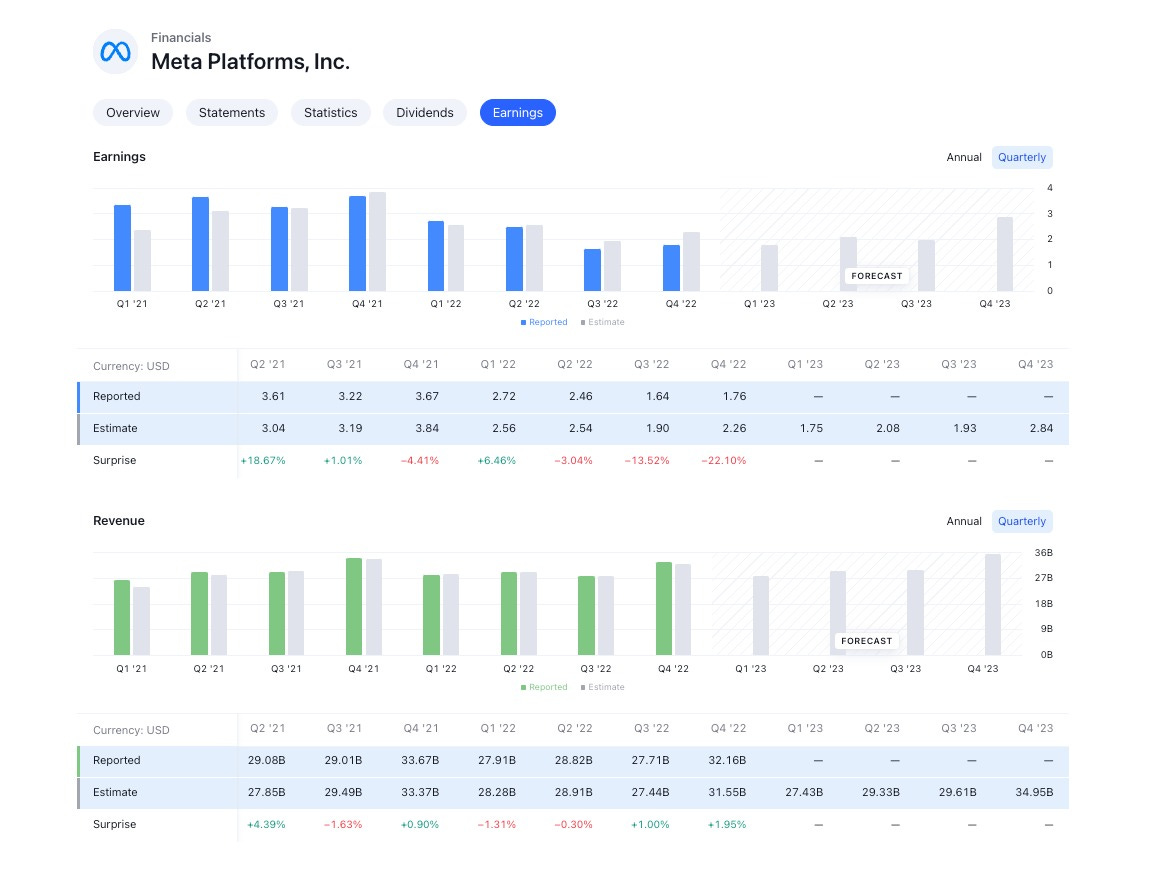The height and width of the screenshot is (891, 1155).
Task: Click the +18.67% earnings surprise value
Action: tap(263, 461)
